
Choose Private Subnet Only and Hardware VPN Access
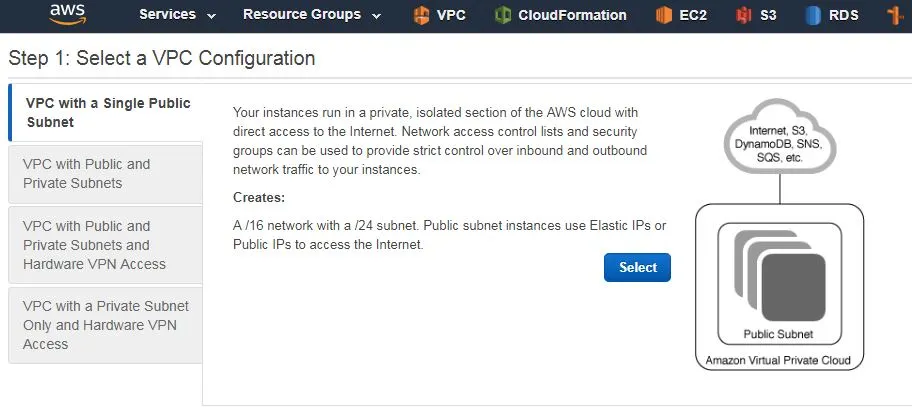pyautogui.click(x=106, y=325)
